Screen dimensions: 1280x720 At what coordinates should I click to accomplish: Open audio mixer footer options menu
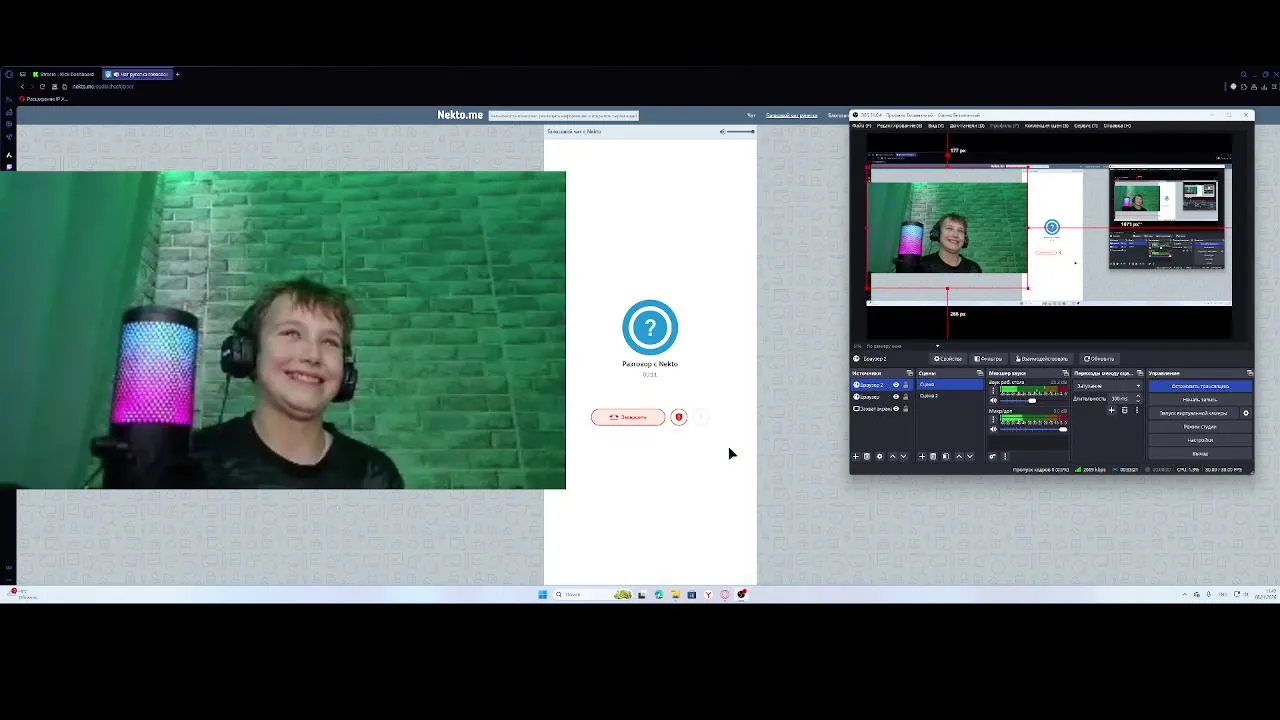click(x=1005, y=456)
